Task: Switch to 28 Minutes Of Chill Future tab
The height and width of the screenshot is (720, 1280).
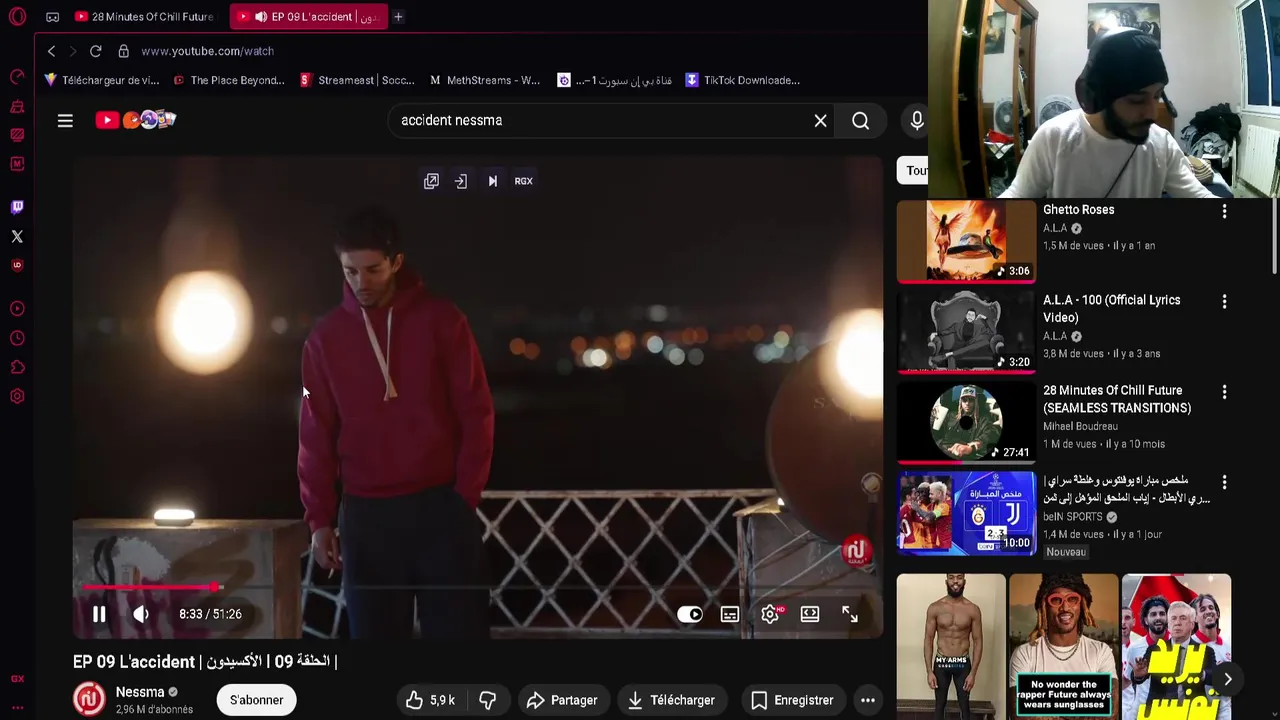Action: coord(145,17)
